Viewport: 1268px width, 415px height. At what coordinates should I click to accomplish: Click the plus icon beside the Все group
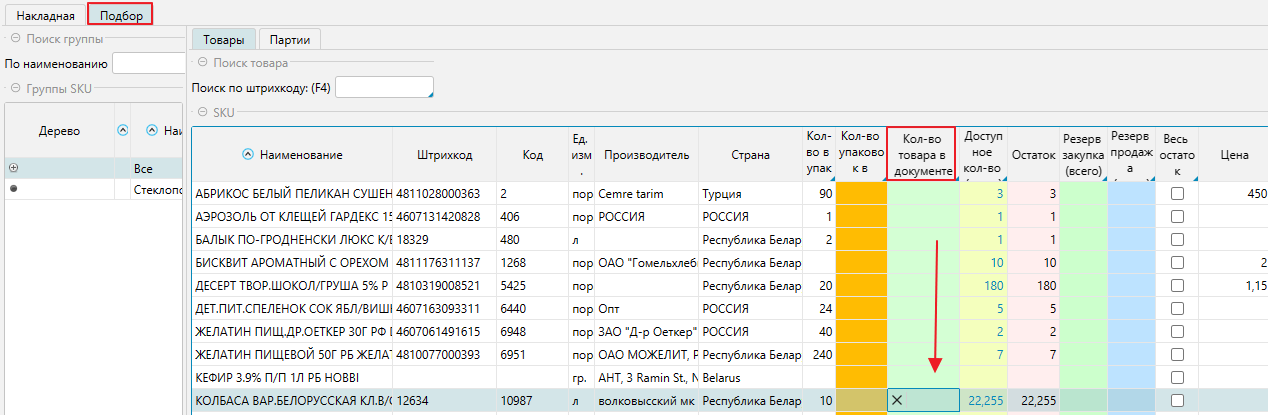(x=13, y=168)
